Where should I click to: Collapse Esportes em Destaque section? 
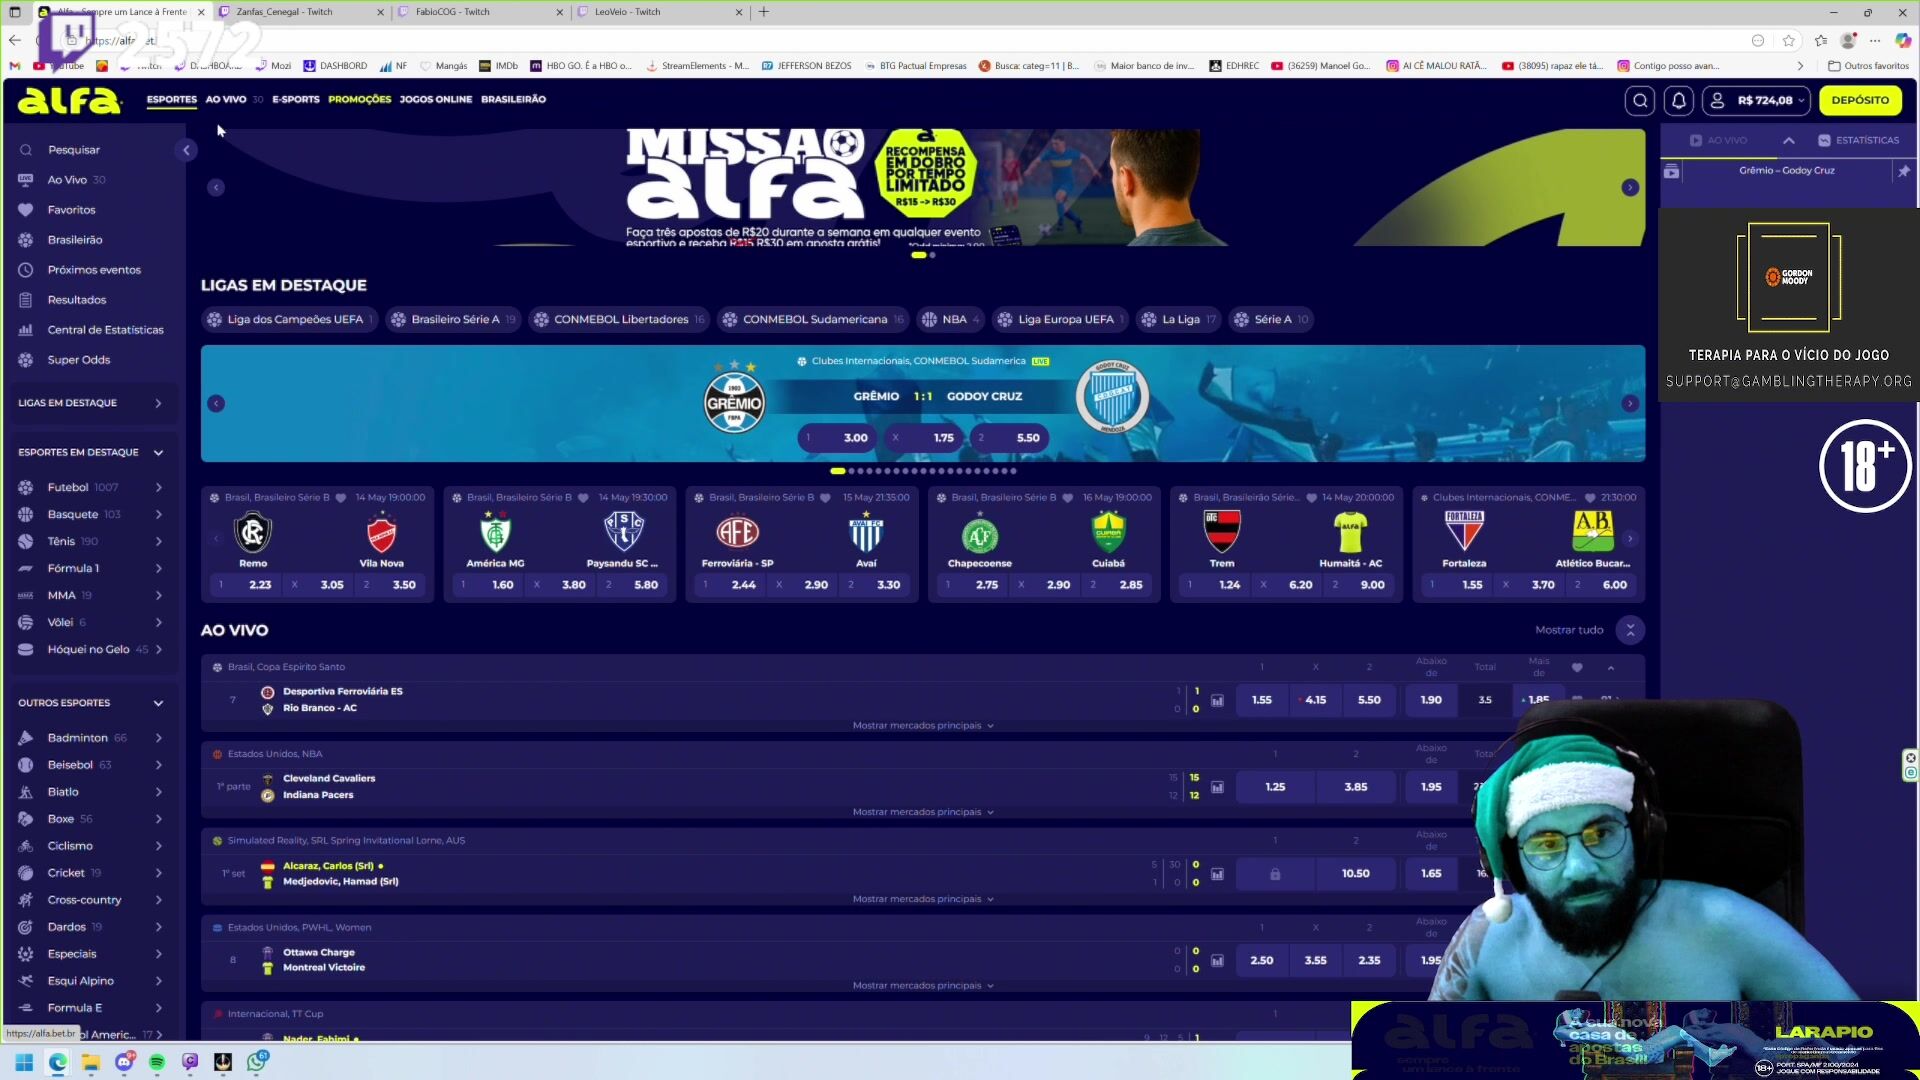[x=158, y=453]
